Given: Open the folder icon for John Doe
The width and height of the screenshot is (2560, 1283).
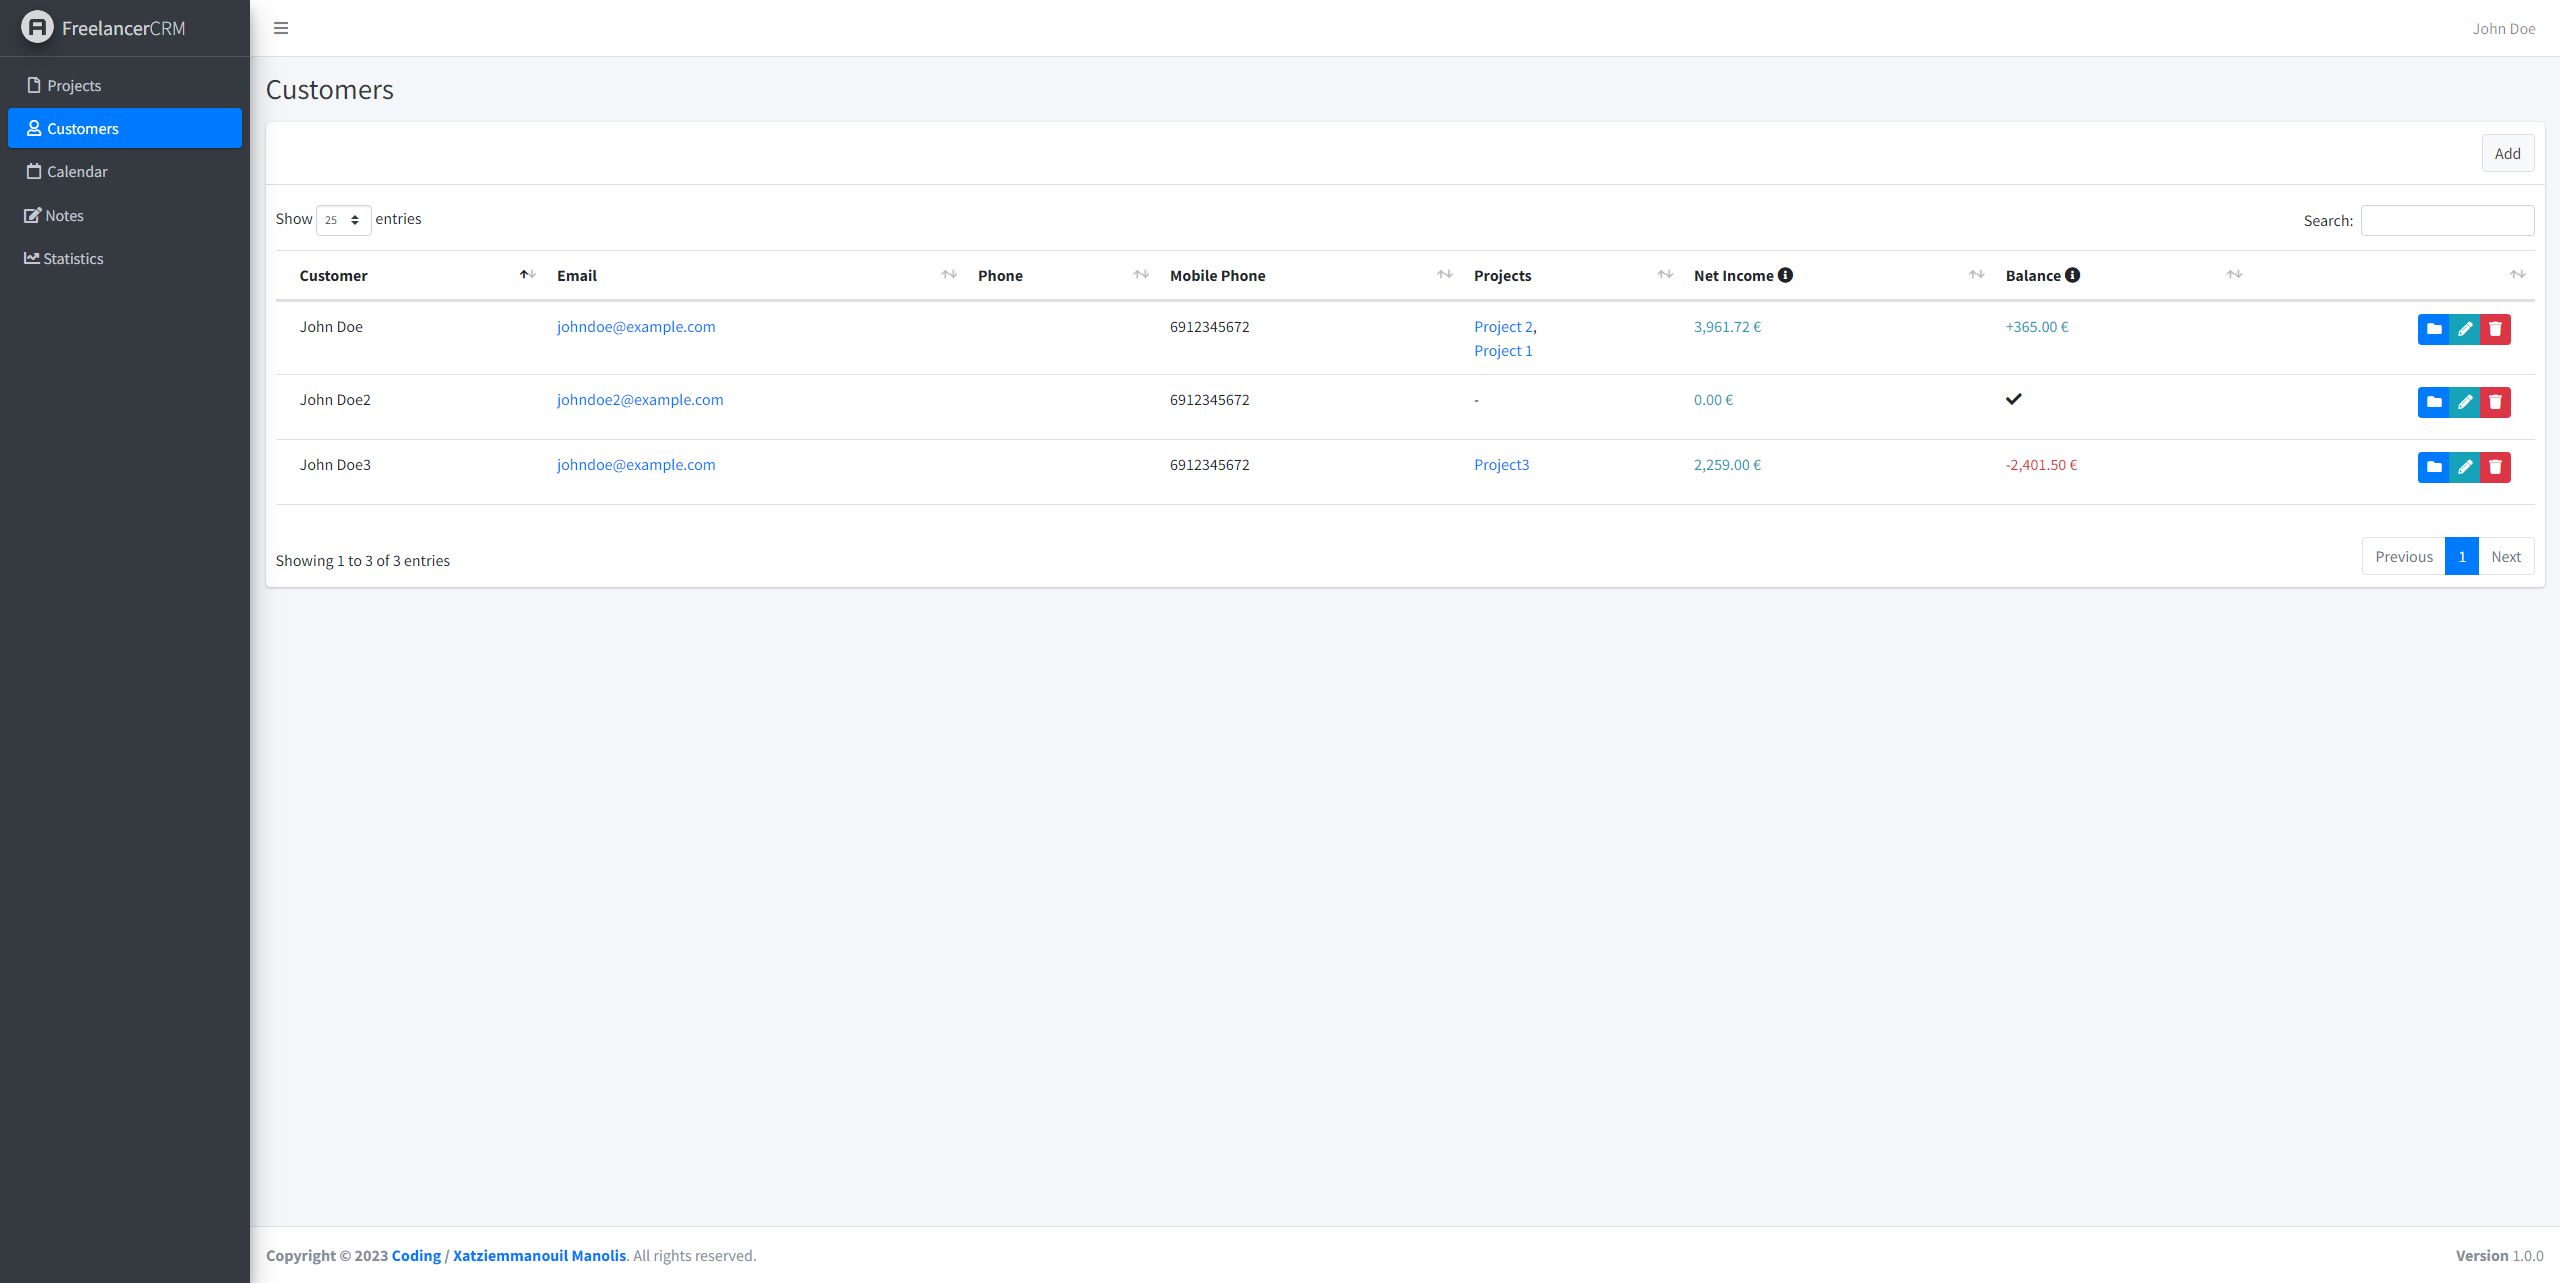Looking at the screenshot, I should click(2433, 329).
